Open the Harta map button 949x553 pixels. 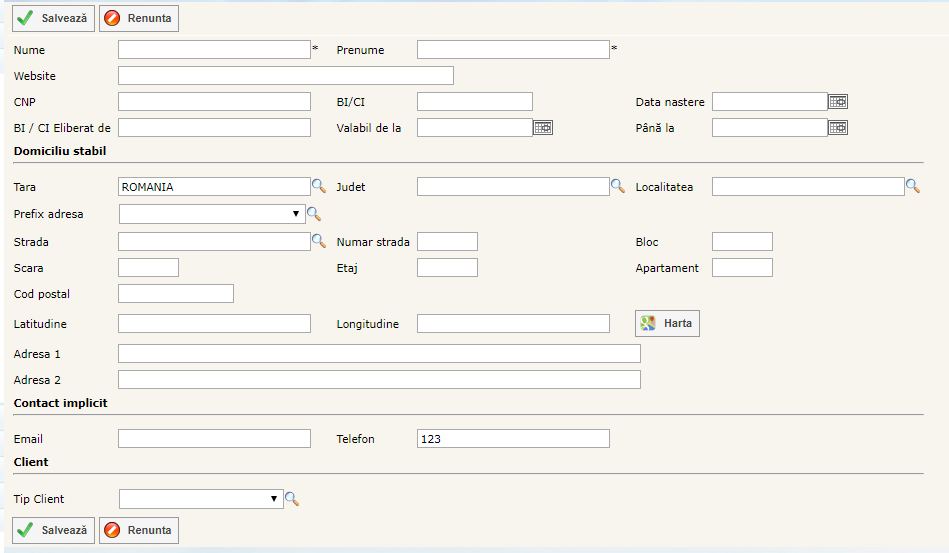point(667,323)
